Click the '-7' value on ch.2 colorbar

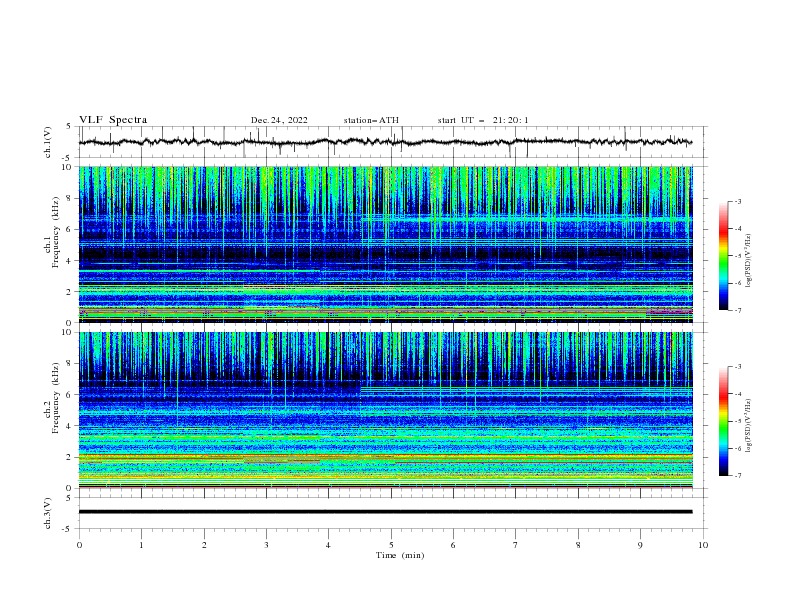(x=737, y=475)
